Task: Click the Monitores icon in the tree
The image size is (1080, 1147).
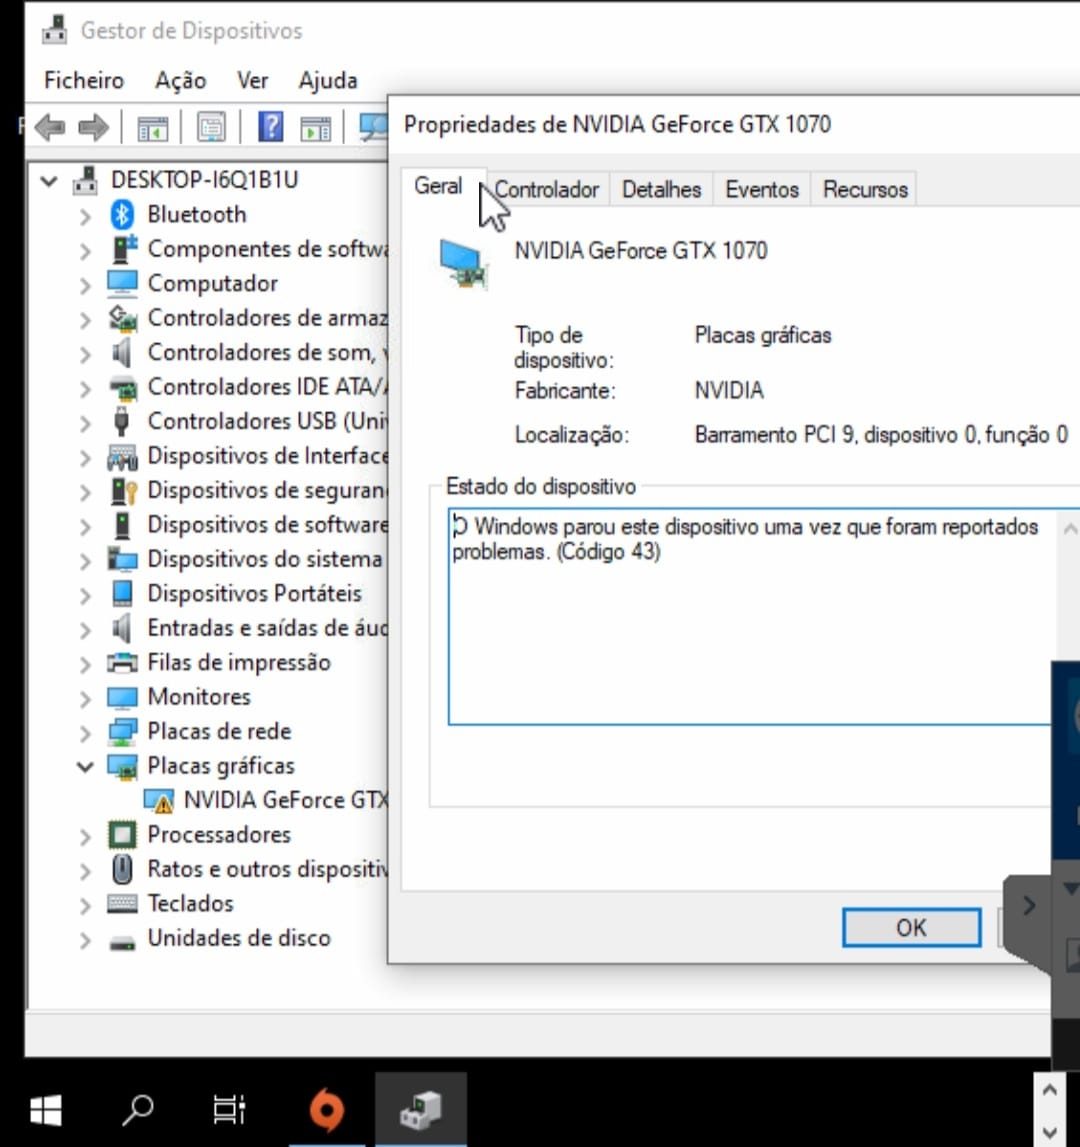Action: coord(122,697)
